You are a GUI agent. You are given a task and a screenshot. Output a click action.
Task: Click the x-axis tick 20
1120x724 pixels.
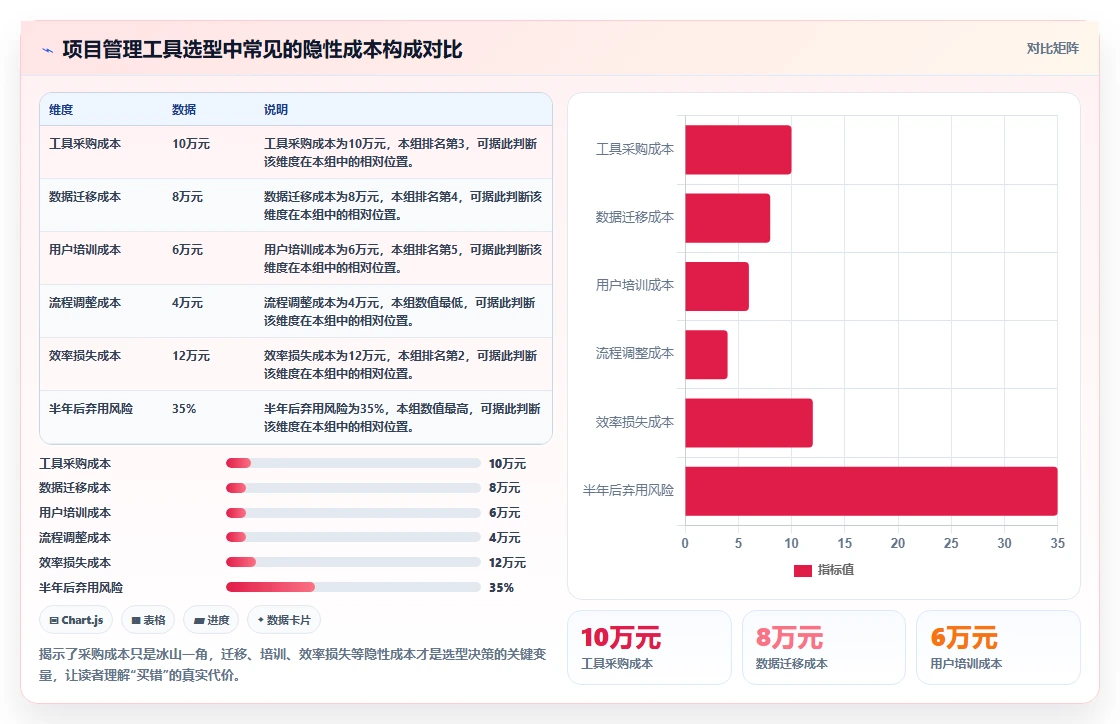point(898,543)
